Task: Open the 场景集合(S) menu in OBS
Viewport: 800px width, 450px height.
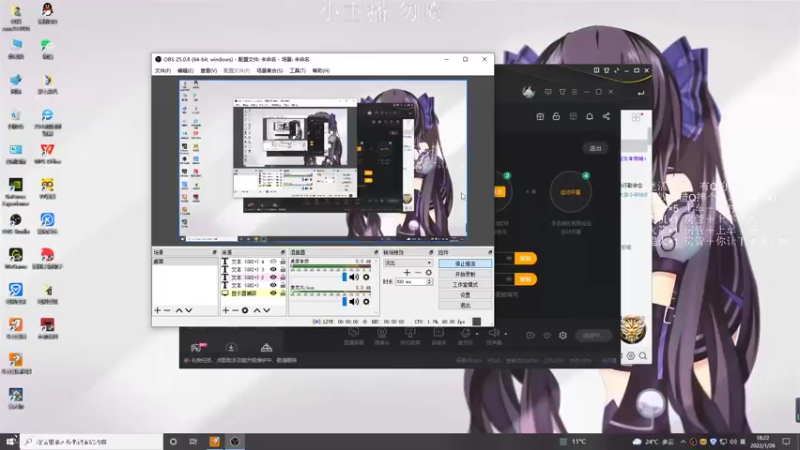Action: [x=269, y=70]
